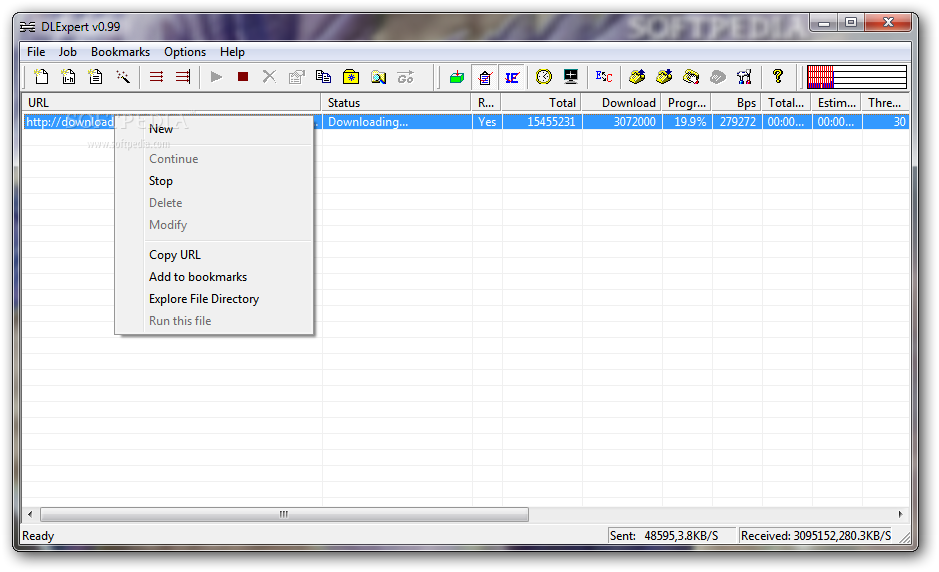Toggle the clipboard monitoring toolbar icon
Viewport: 939px width, 572px height.
[485, 77]
